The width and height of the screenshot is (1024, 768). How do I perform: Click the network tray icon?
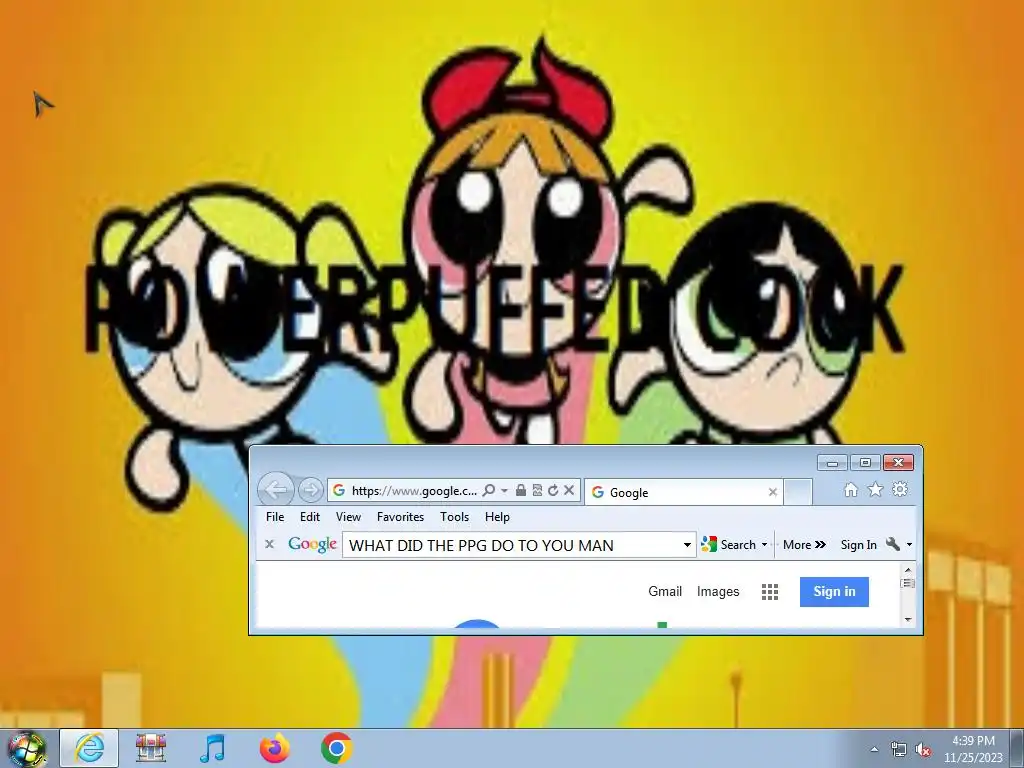click(x=899, y=750)
